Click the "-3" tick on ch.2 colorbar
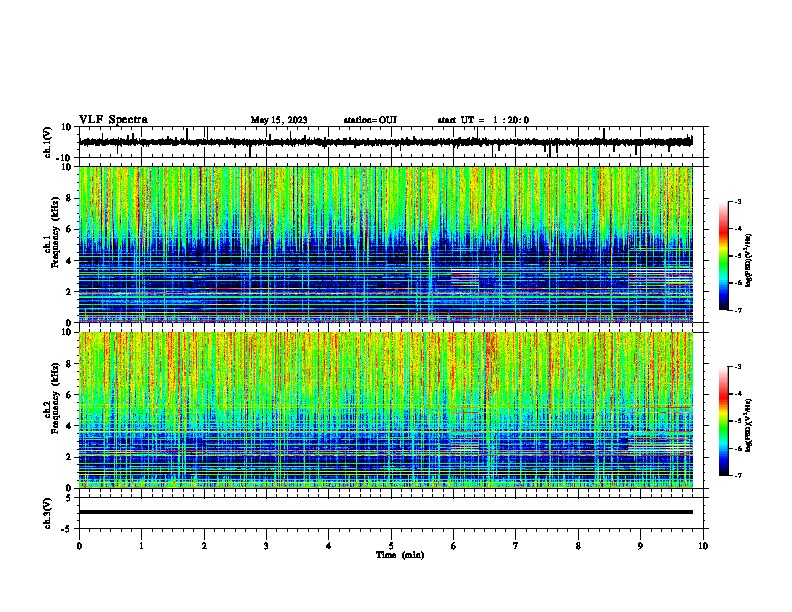This screenshot has height=612, width=792. [x=738, y=367]
